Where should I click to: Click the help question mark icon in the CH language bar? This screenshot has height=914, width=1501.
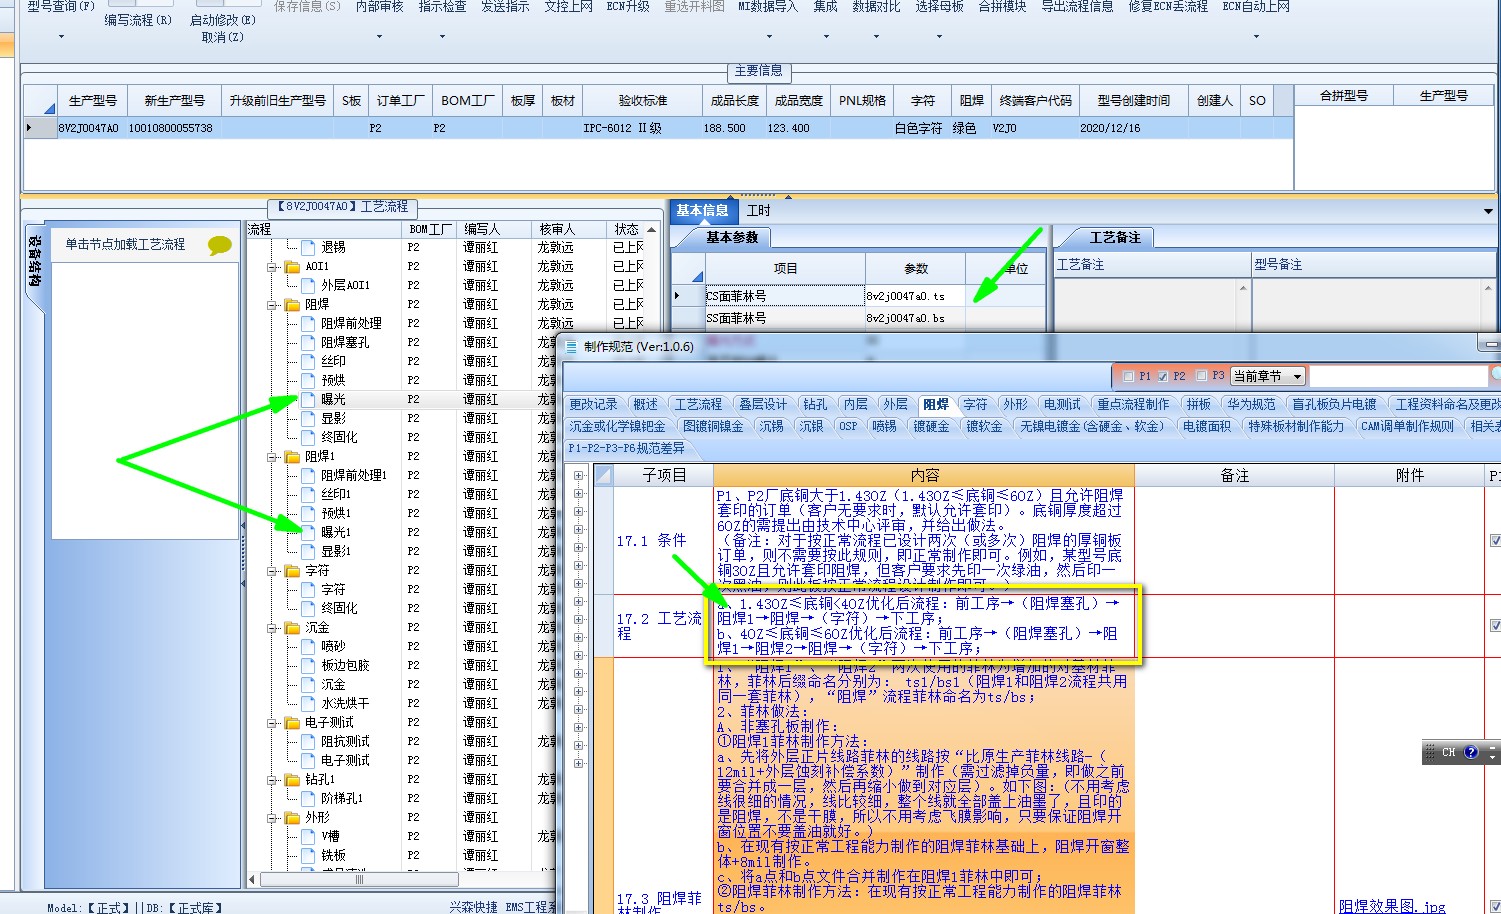click(1471, 752)
